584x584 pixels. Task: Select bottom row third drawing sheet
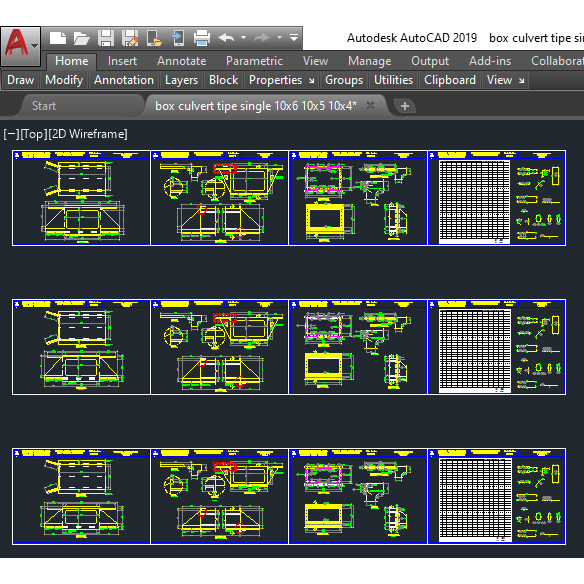pos(358,496)
